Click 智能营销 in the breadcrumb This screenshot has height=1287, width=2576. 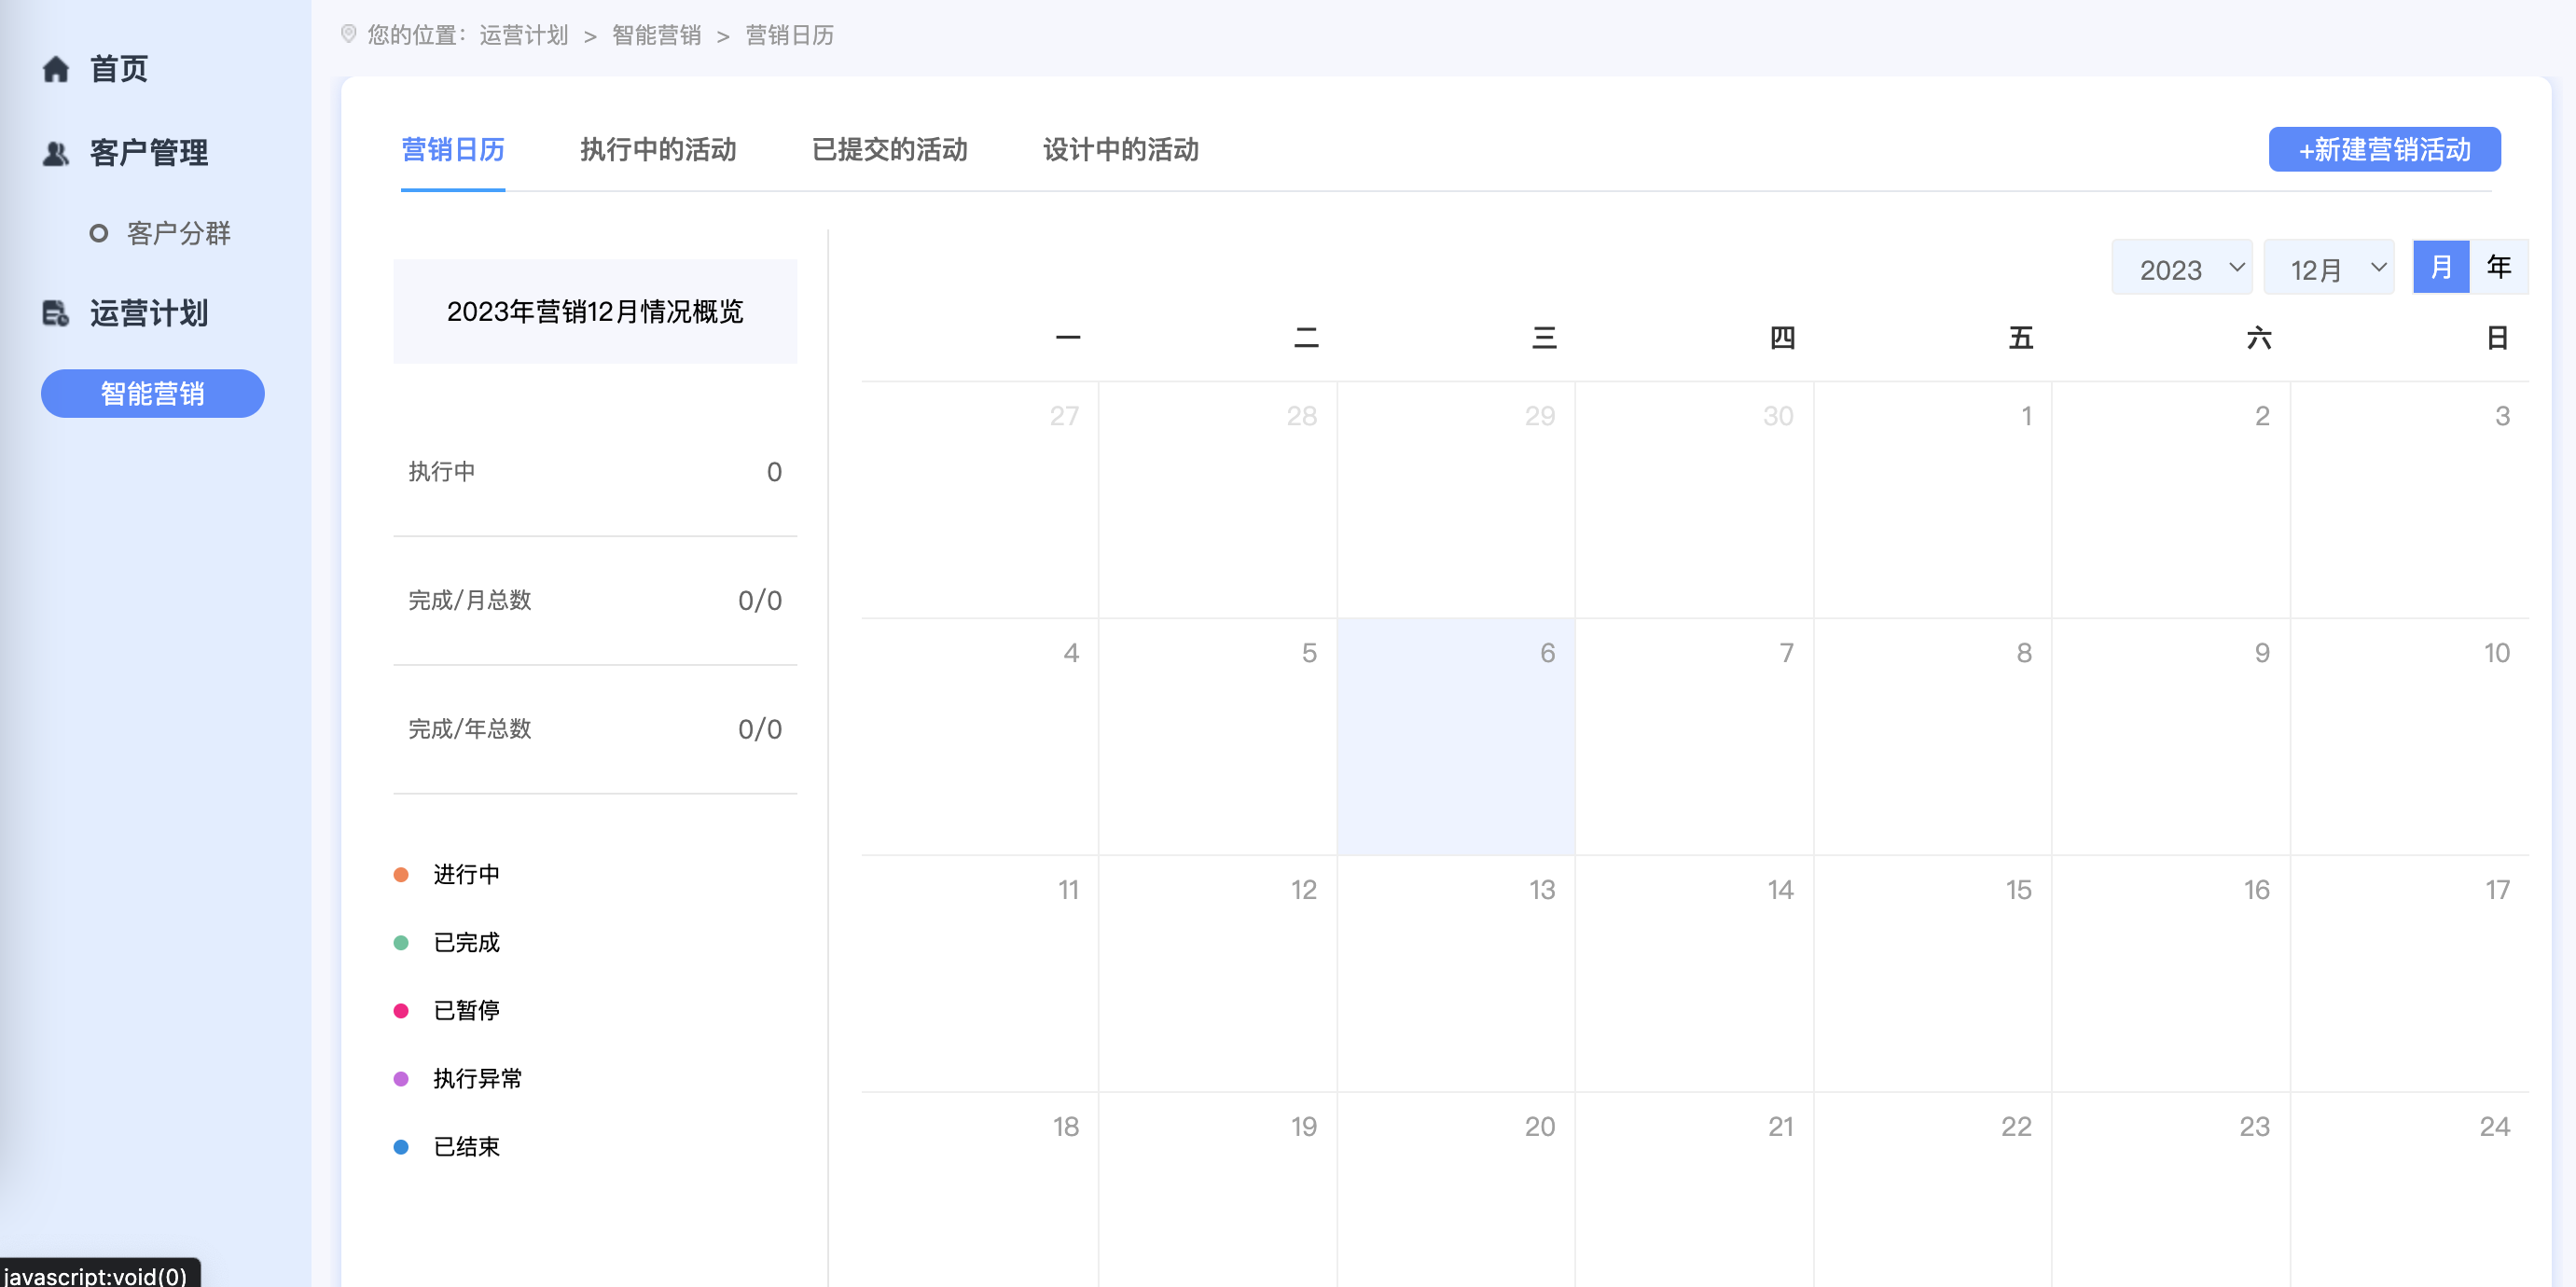[657, 35]
